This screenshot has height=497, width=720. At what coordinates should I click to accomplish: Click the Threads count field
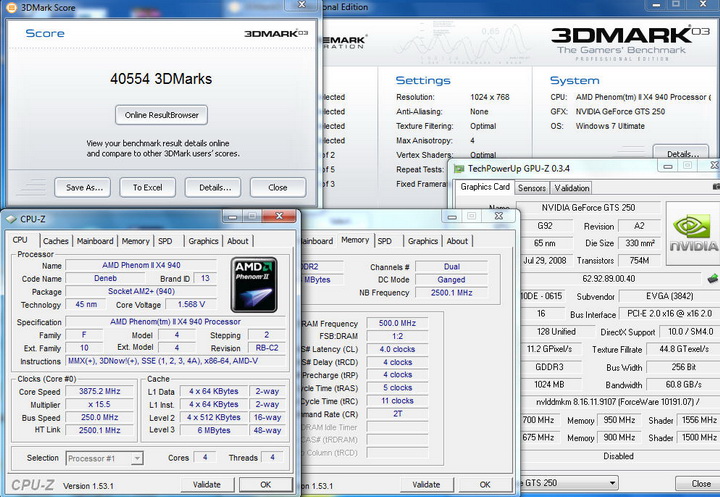coord(272,457)
